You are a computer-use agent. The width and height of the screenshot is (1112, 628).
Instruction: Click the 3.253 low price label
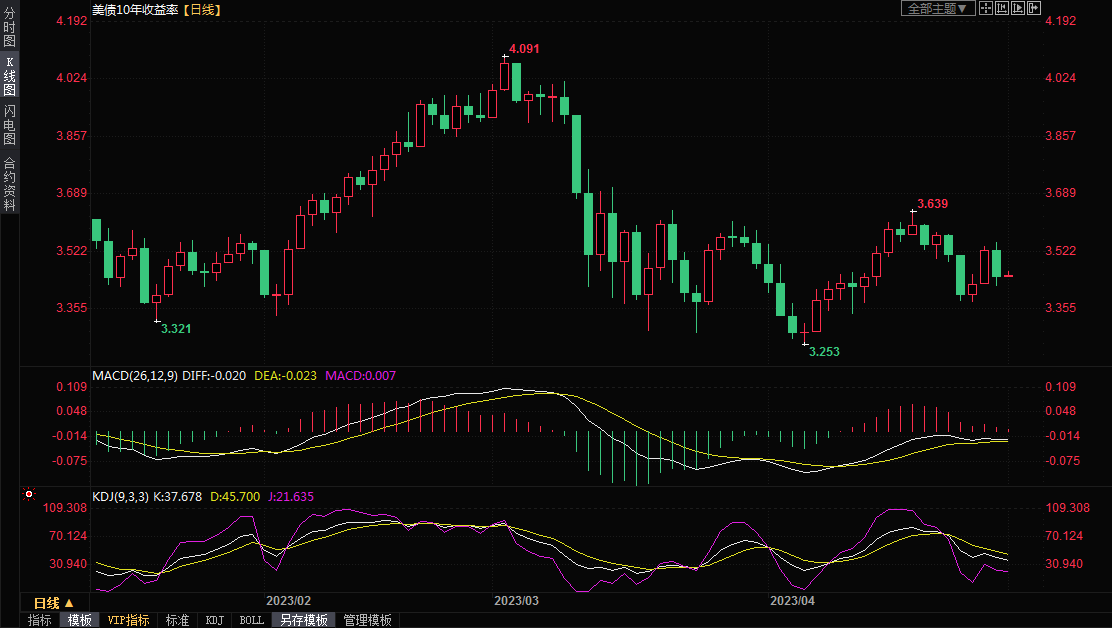pos(824,352)
